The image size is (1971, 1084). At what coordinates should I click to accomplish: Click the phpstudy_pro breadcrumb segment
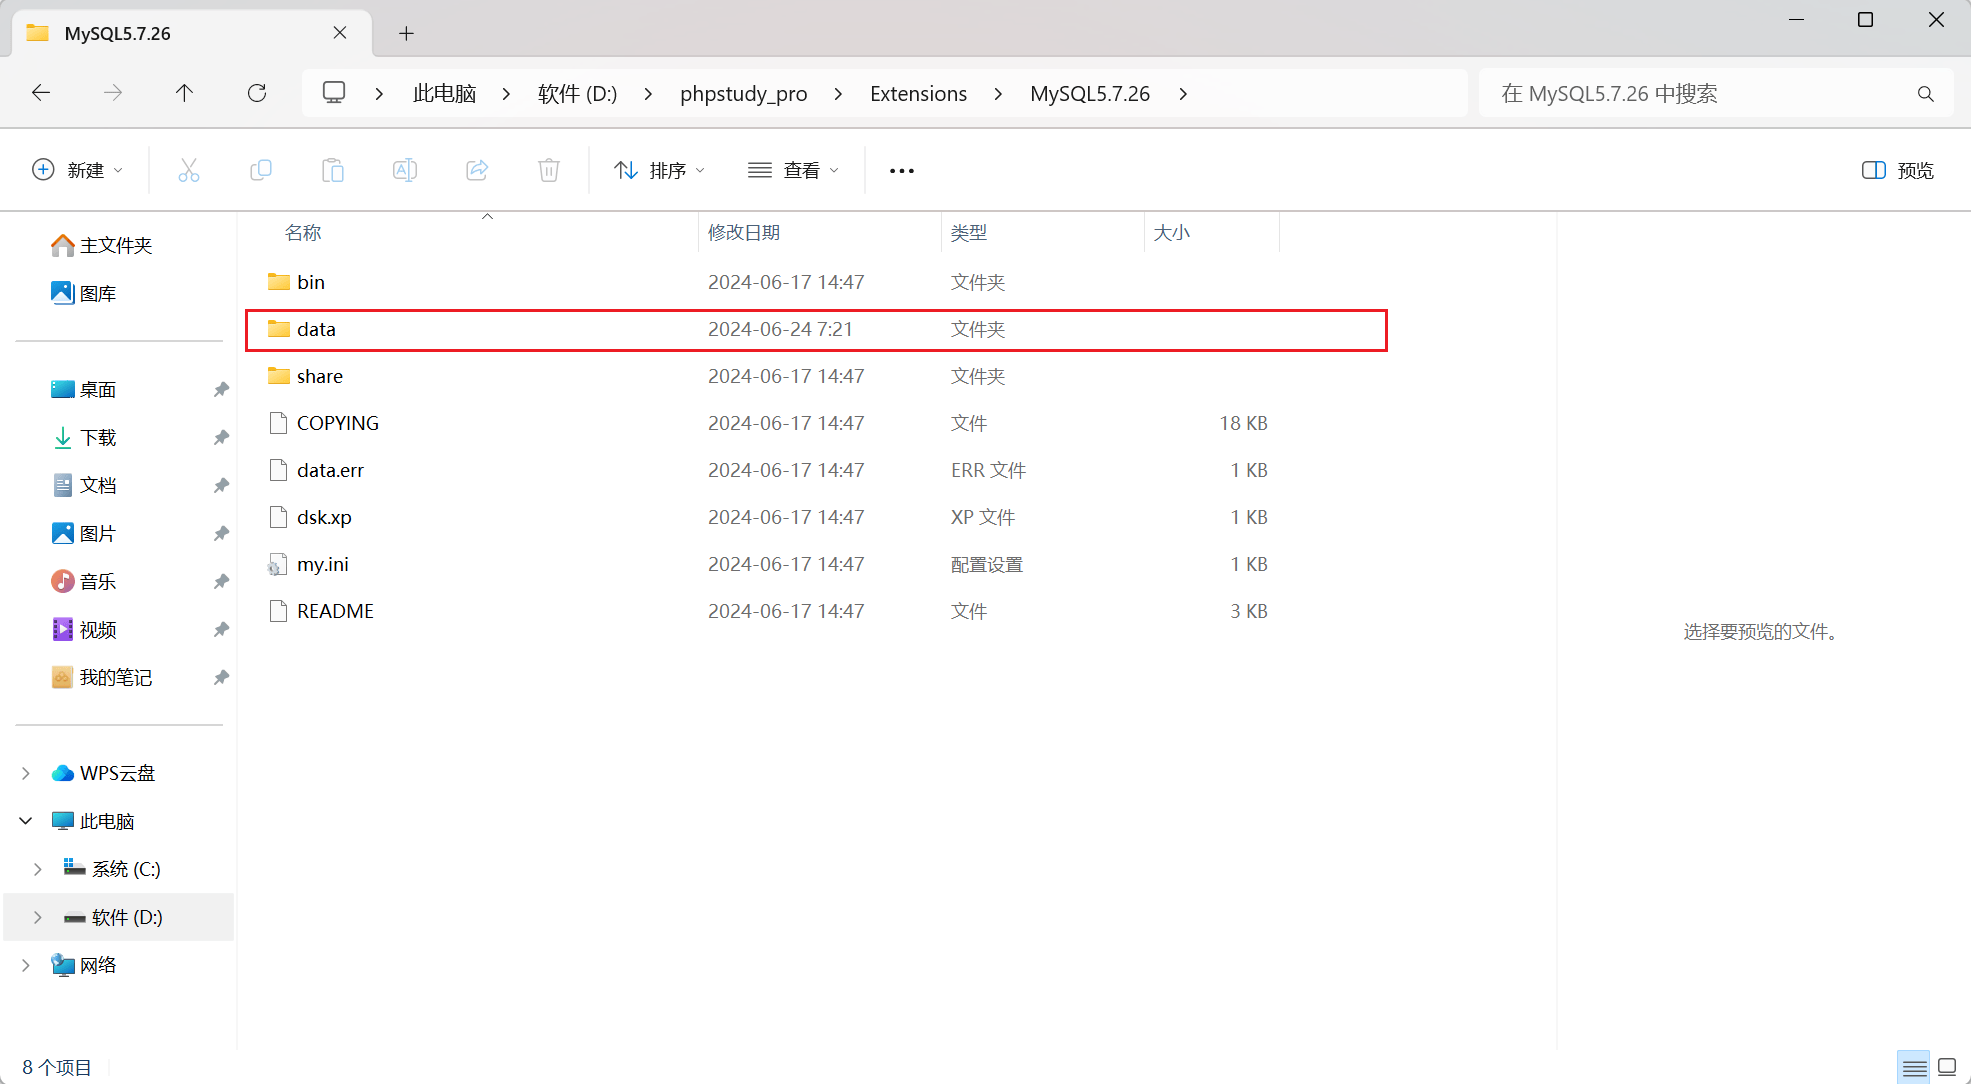point(743,93)
